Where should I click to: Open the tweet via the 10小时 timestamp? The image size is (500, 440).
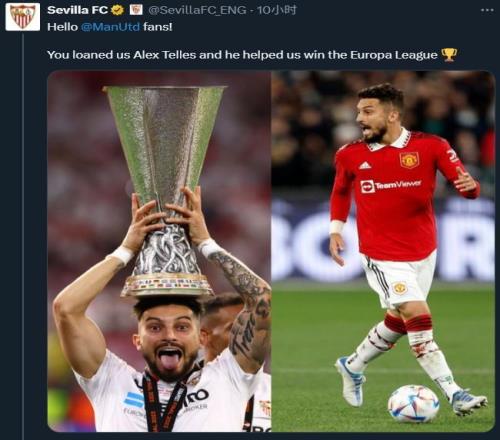[x=277, y=10]
